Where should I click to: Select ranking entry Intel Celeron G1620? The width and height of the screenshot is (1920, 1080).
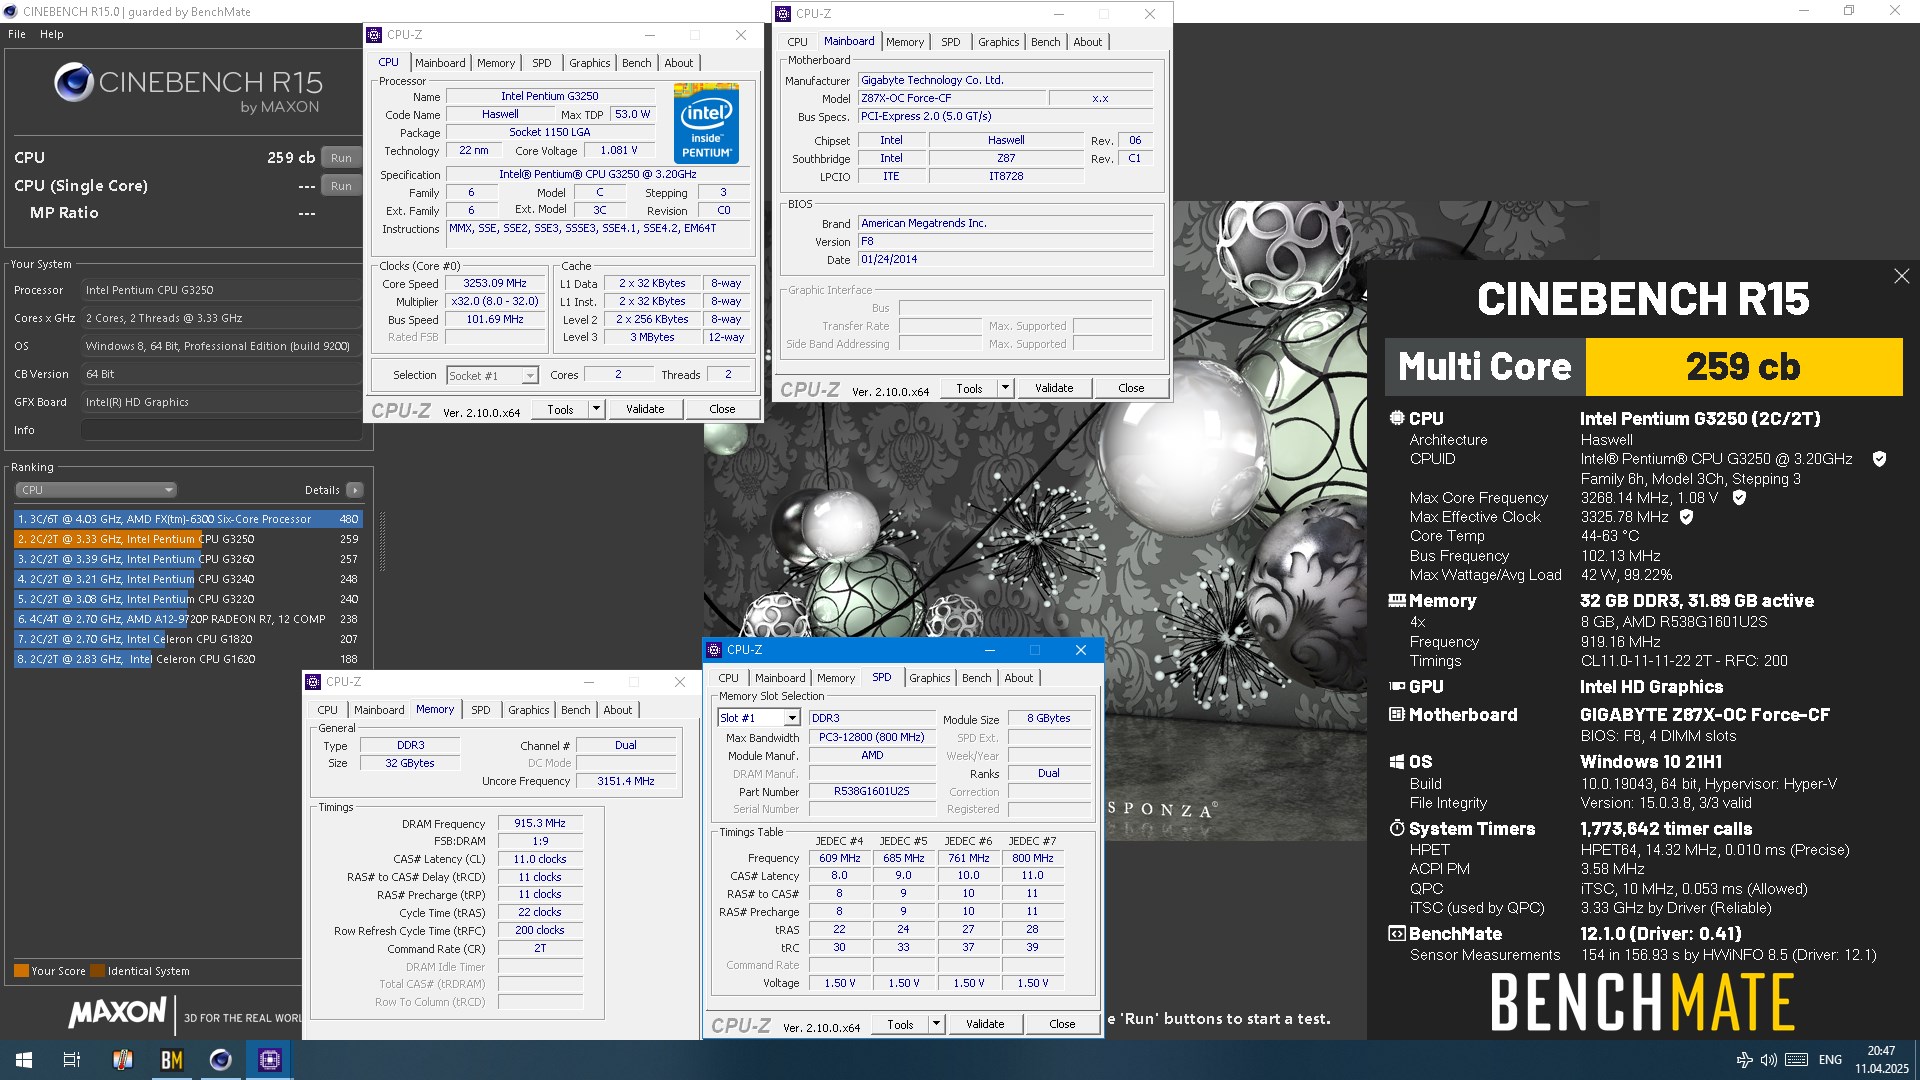coord(188,659)
